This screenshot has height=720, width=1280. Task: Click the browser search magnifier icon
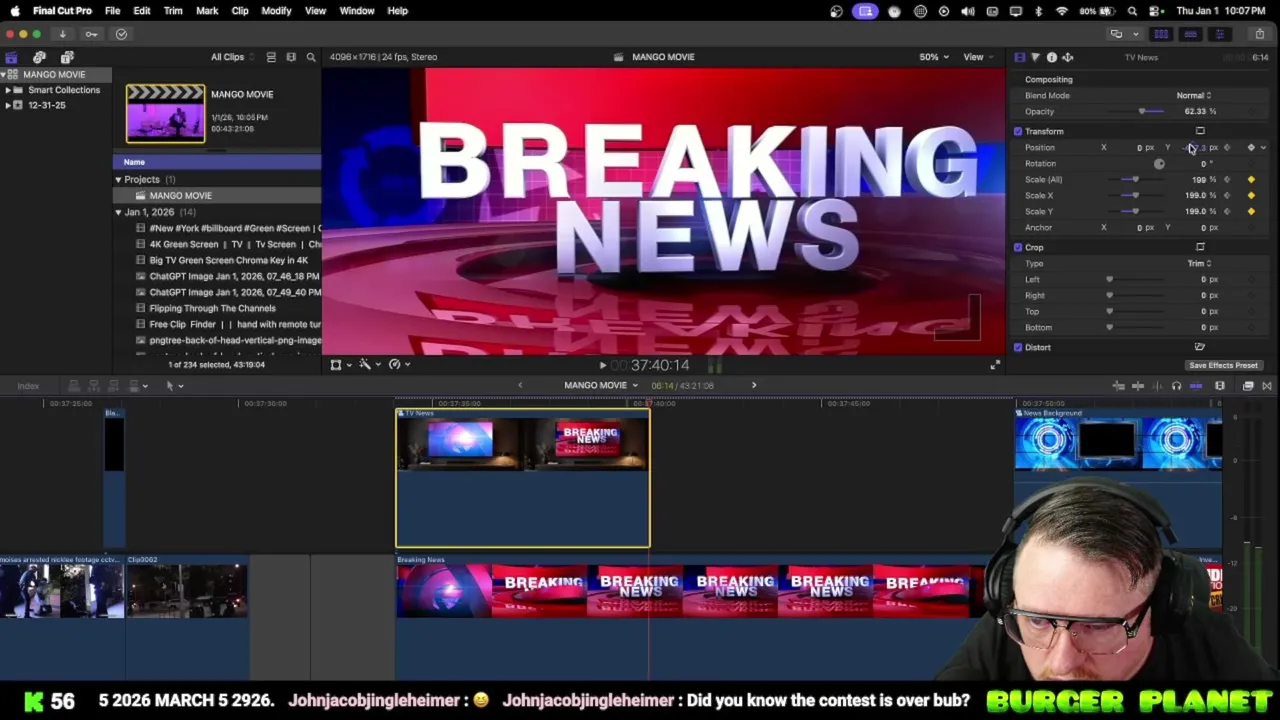pyautogui.click(x=311, y=57)
